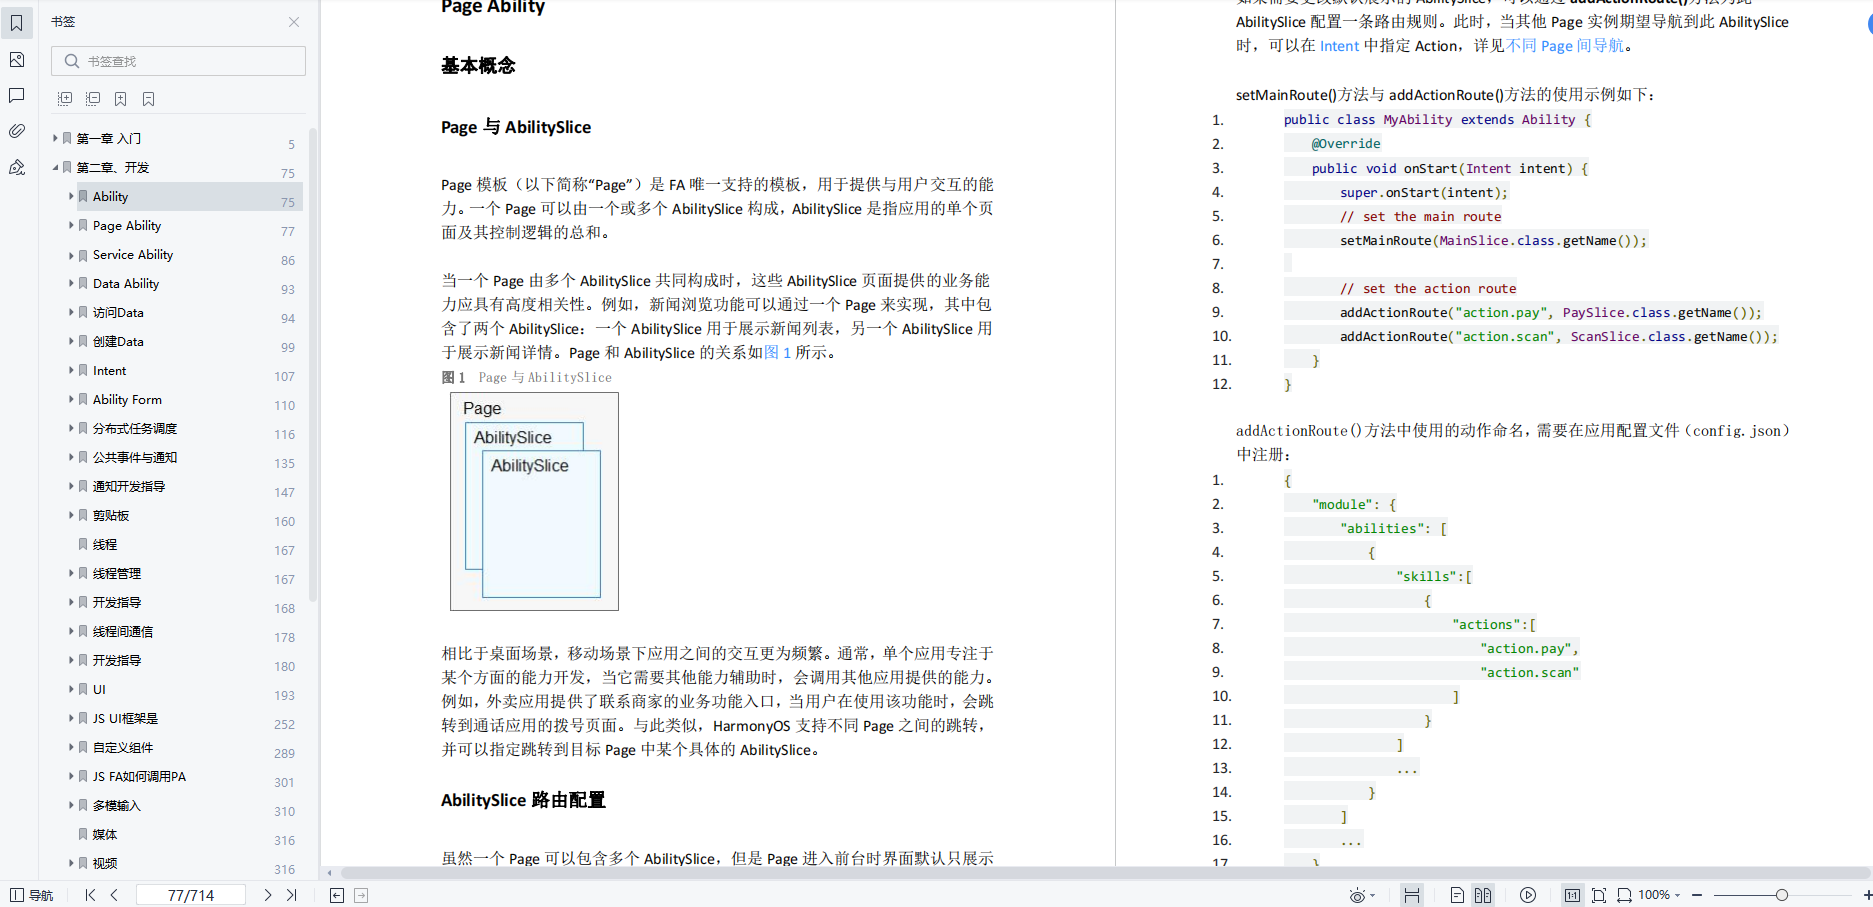The image size is (1873, 907).
Task: Expand the Ability Form bookmark node
Action: click(x=71, y=399)
